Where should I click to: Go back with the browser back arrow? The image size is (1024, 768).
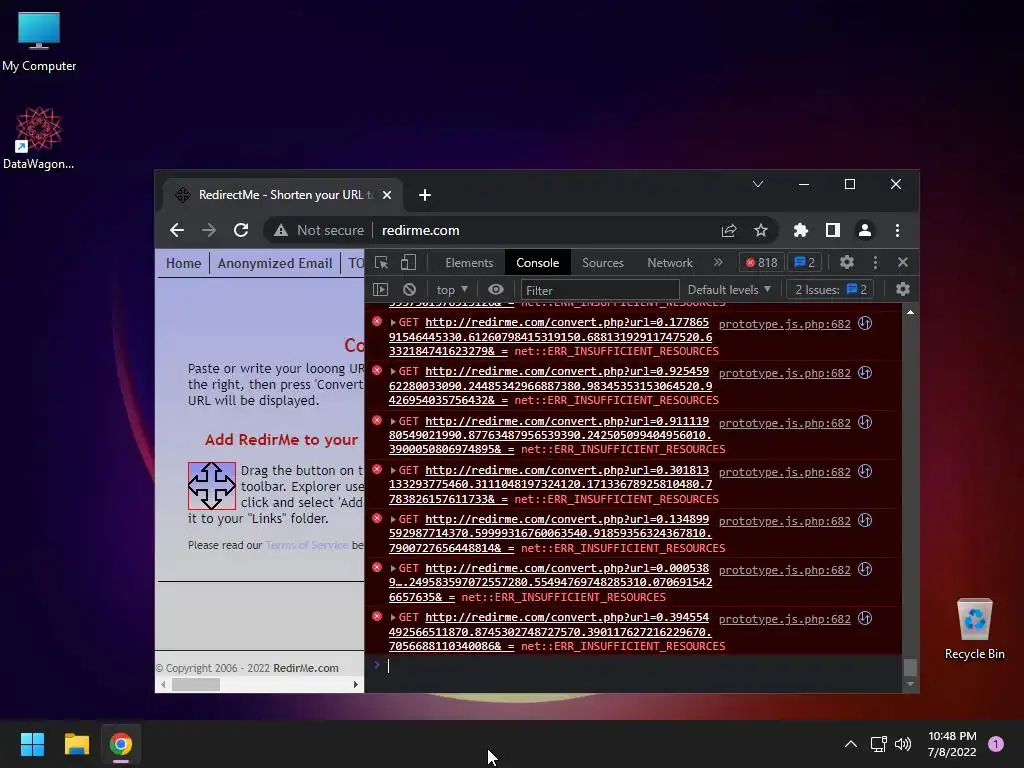point(177,231)
